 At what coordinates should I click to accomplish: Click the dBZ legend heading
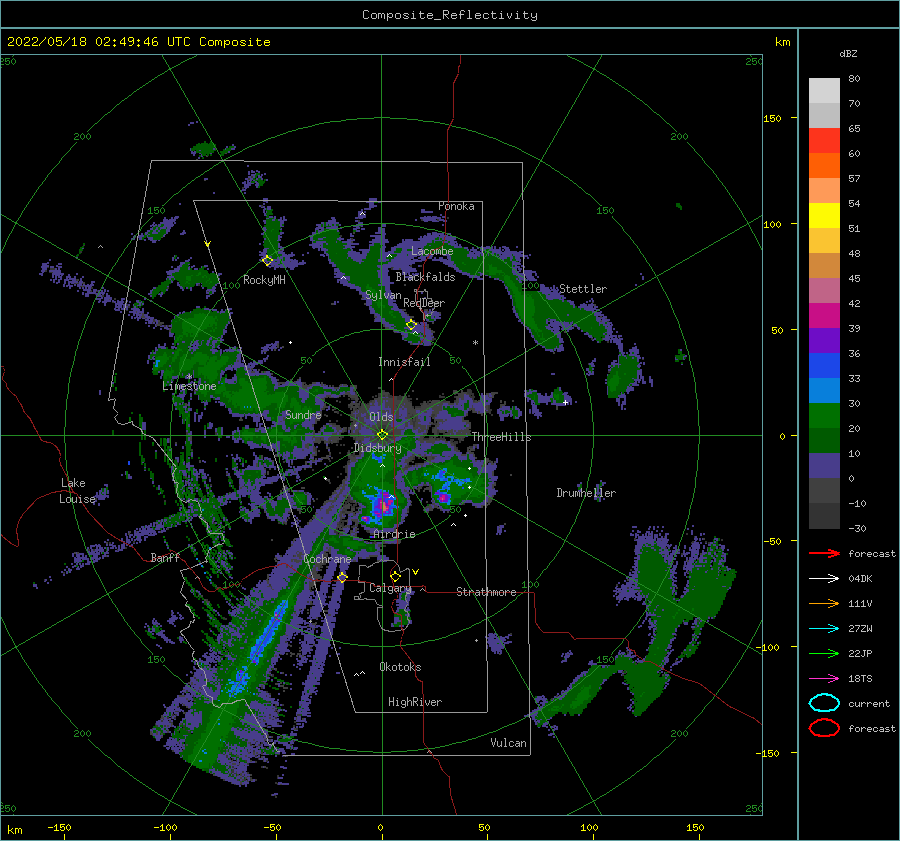click(848, 54)
